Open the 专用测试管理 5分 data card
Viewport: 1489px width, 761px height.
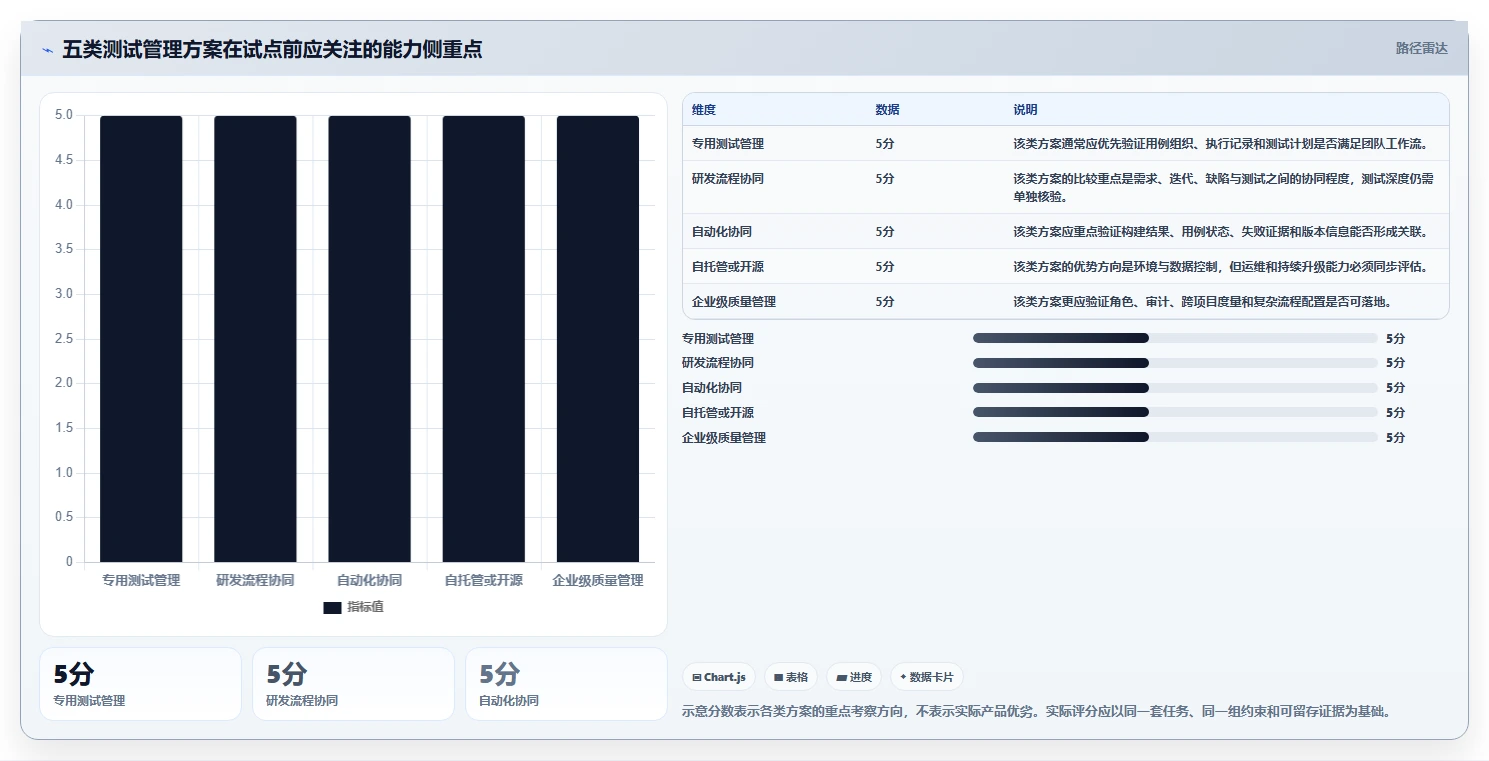(x=140, y=684)
